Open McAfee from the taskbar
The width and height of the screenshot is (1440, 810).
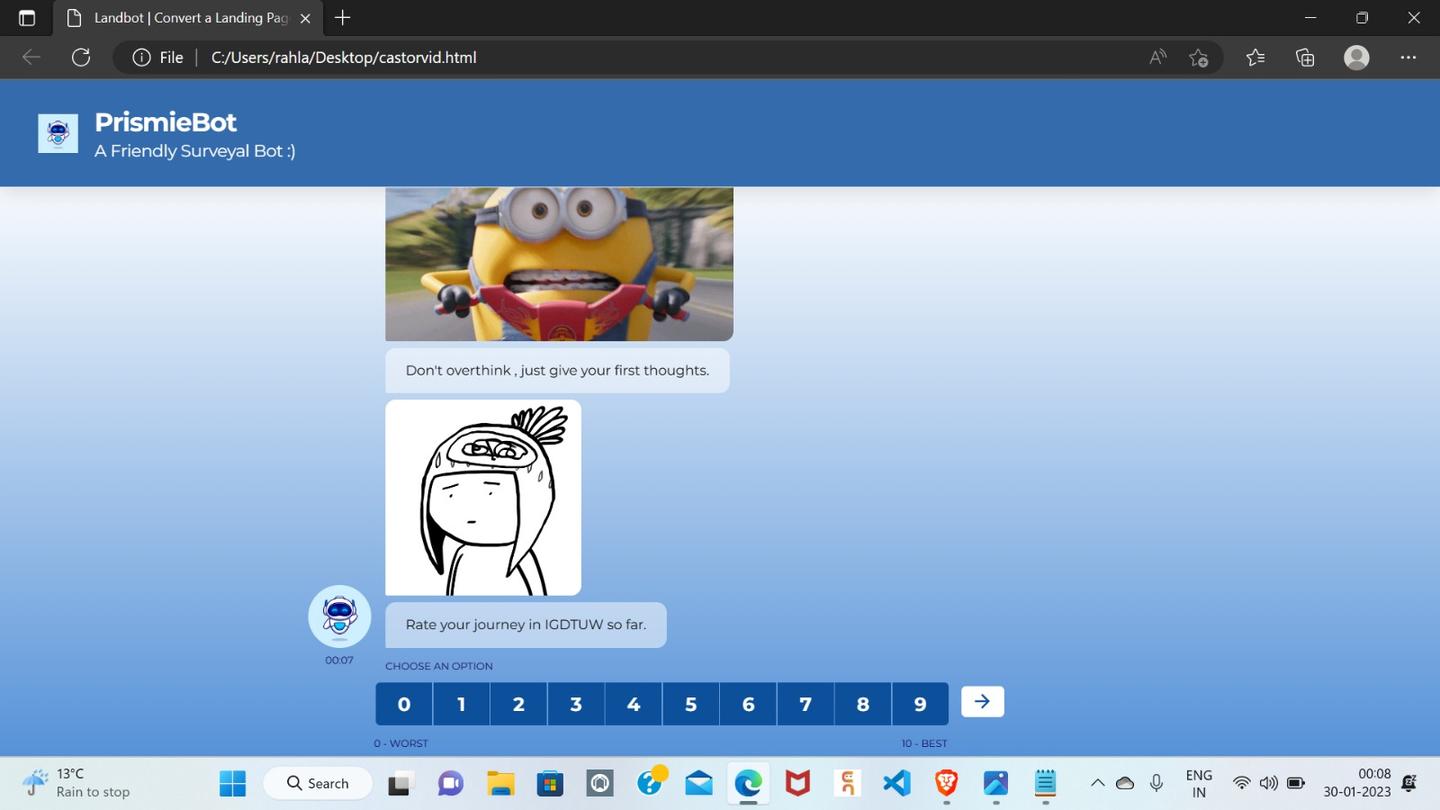tap(797, 783)
